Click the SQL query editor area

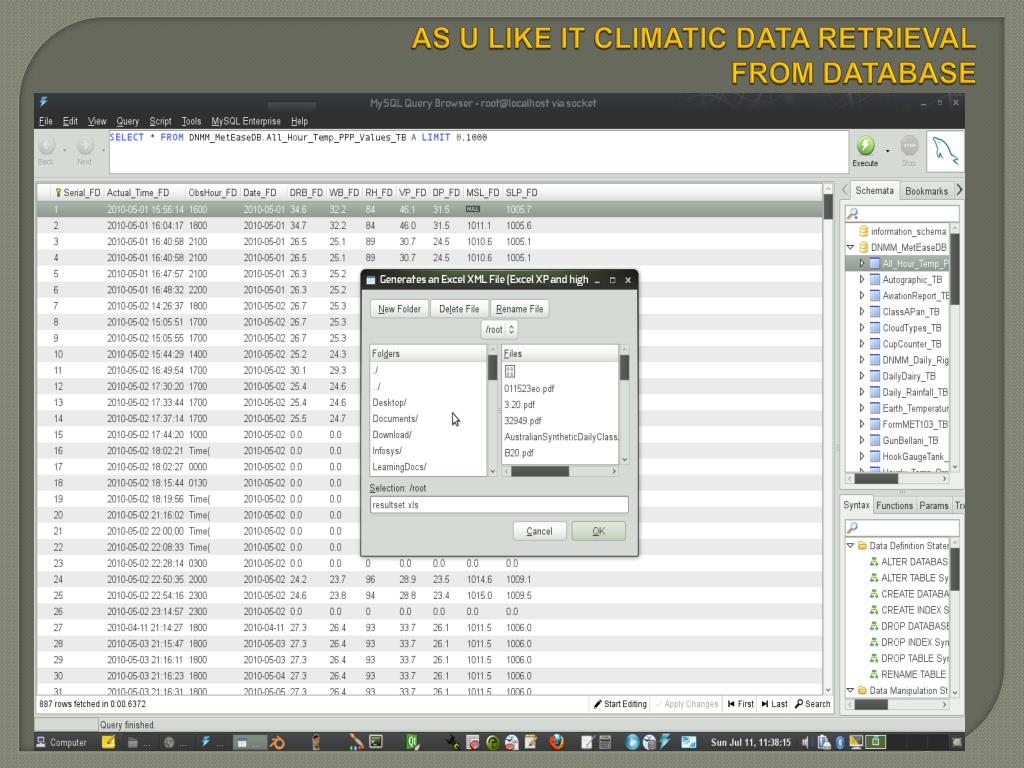point(478,152)
